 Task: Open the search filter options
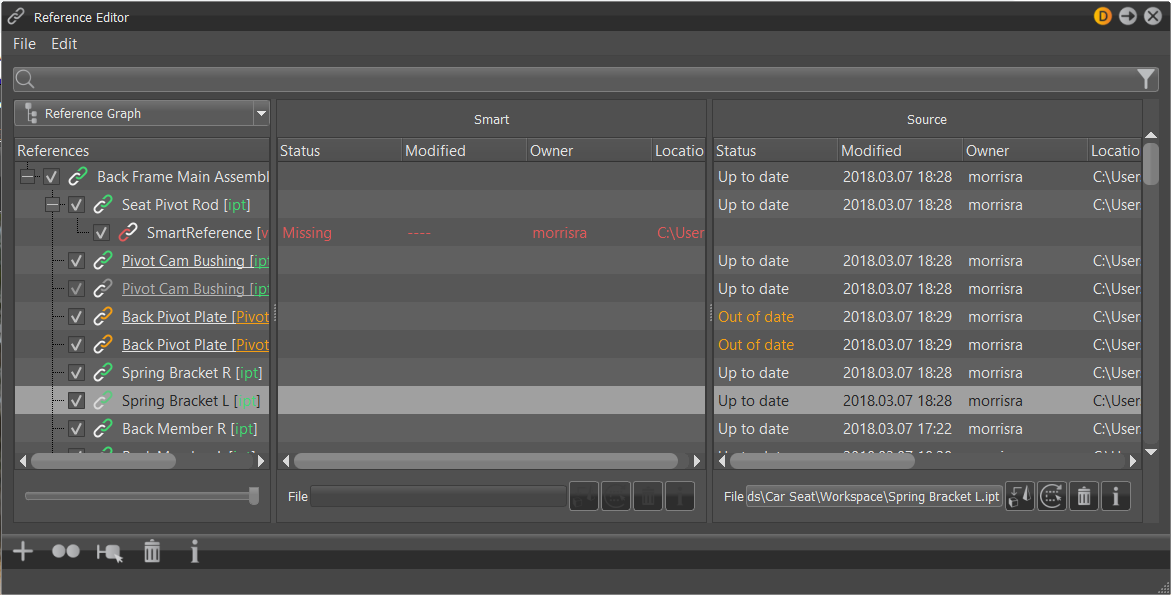[x=1146, y=79]
